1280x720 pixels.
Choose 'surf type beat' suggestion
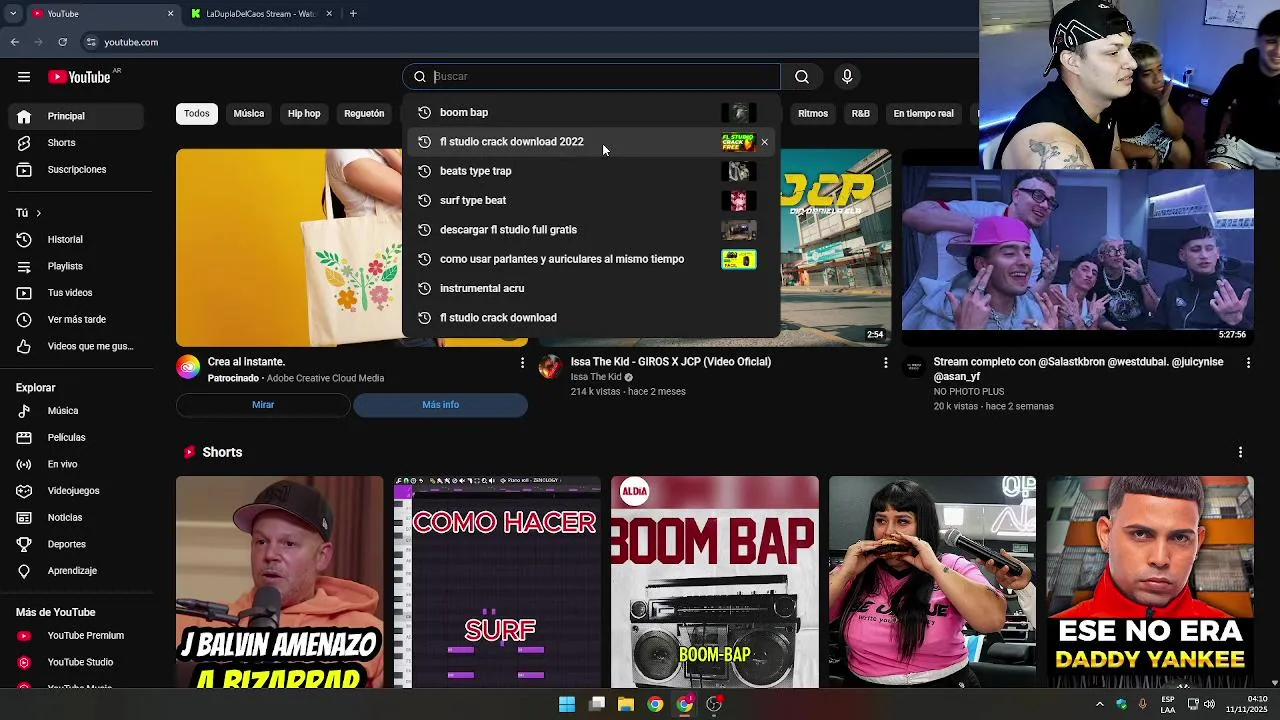click(x=590, y=201)
